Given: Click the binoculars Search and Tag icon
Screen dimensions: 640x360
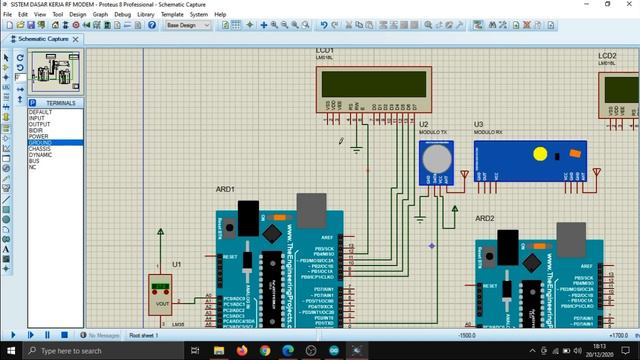Looking at the screenshot, I should 492,25.
